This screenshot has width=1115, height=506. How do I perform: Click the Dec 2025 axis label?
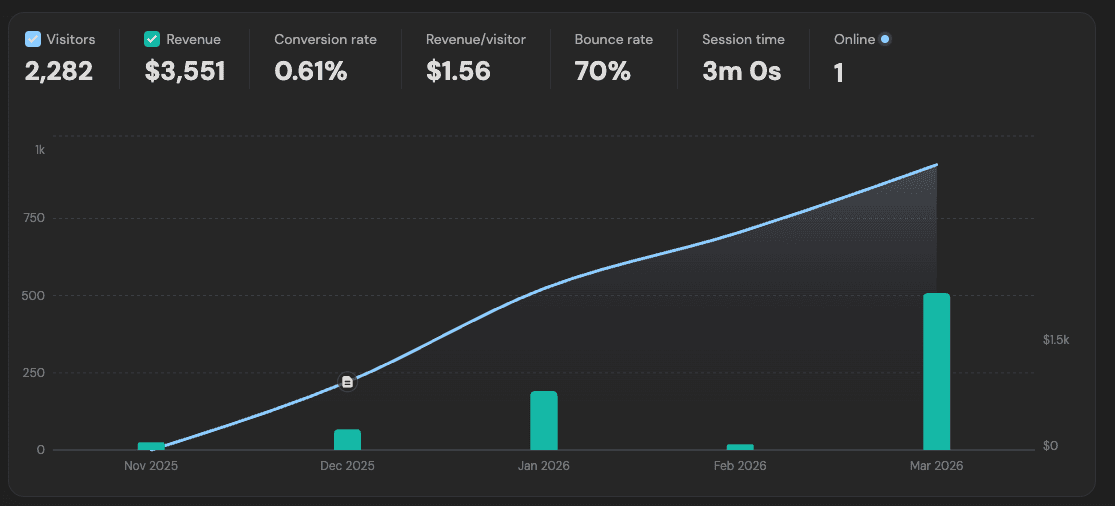pyautogui.click(x=348, y=466)
